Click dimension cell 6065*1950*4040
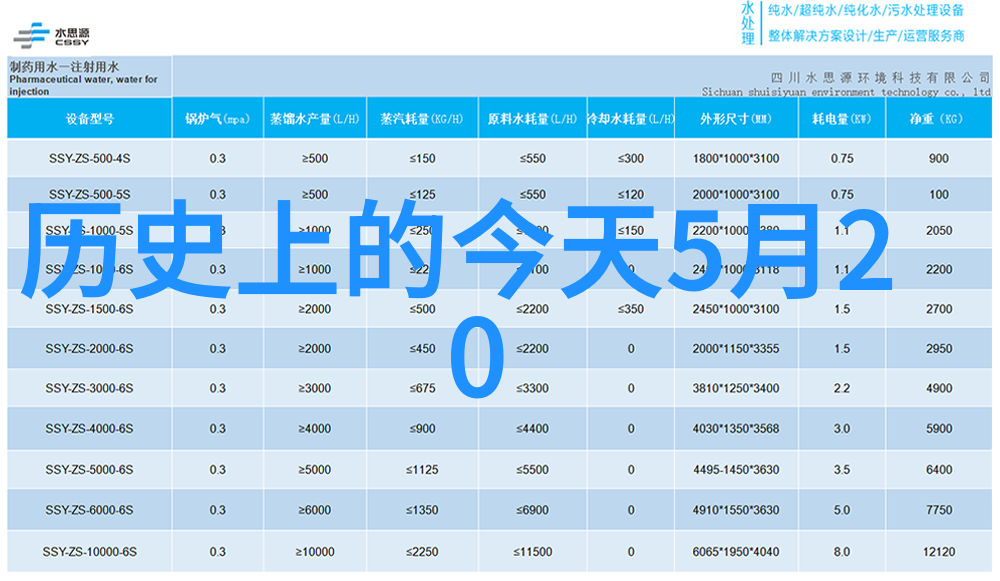The width and height of the screenshot is (1000, 581). pyautogui.click(x=735, y=551)
